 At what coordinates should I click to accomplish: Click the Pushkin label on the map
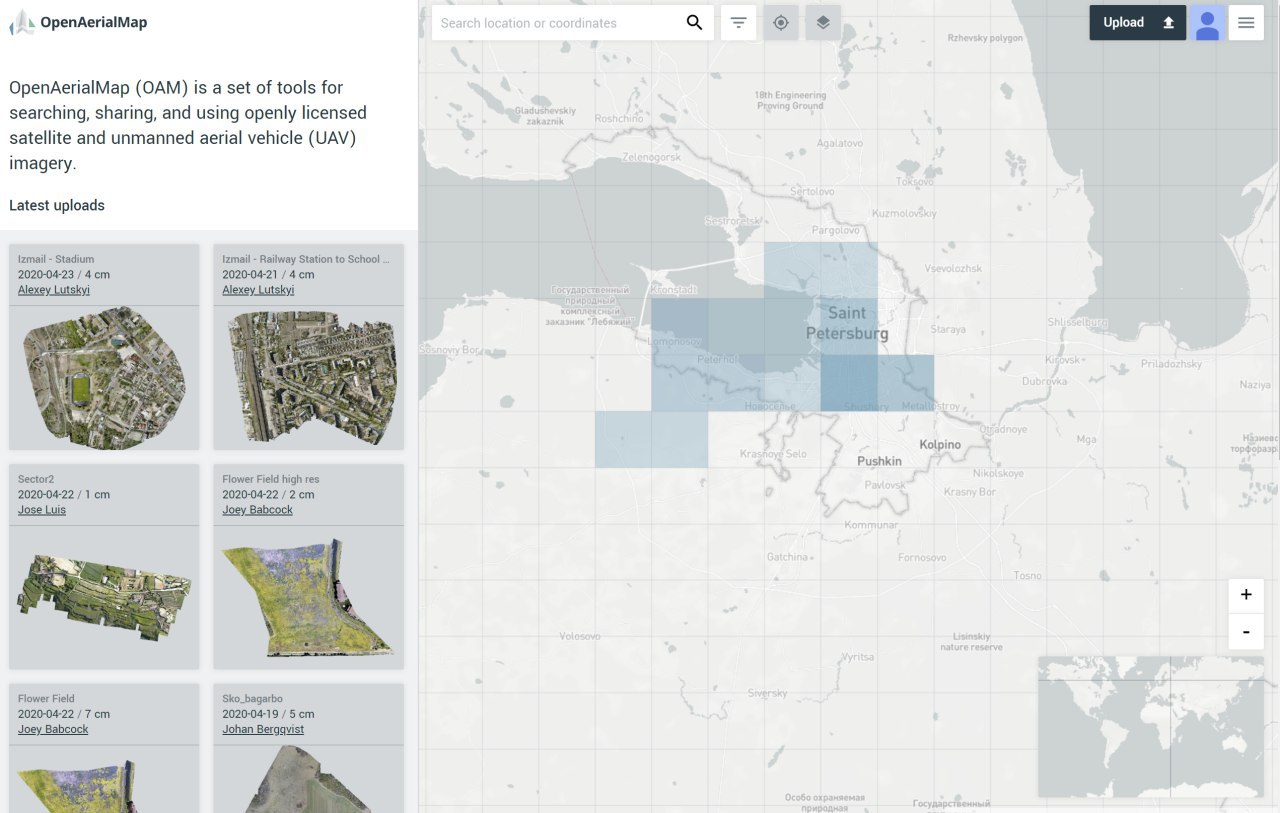coord(879,461)
